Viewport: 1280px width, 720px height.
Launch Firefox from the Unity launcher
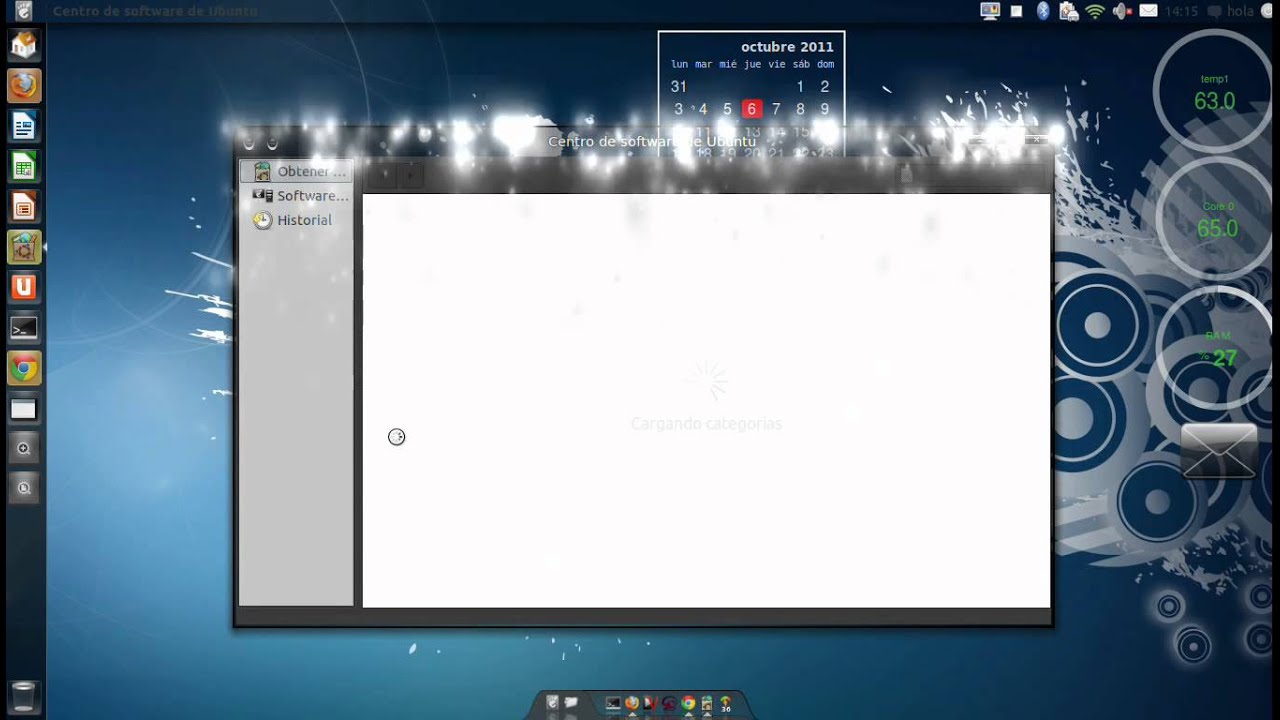[24, 86]
